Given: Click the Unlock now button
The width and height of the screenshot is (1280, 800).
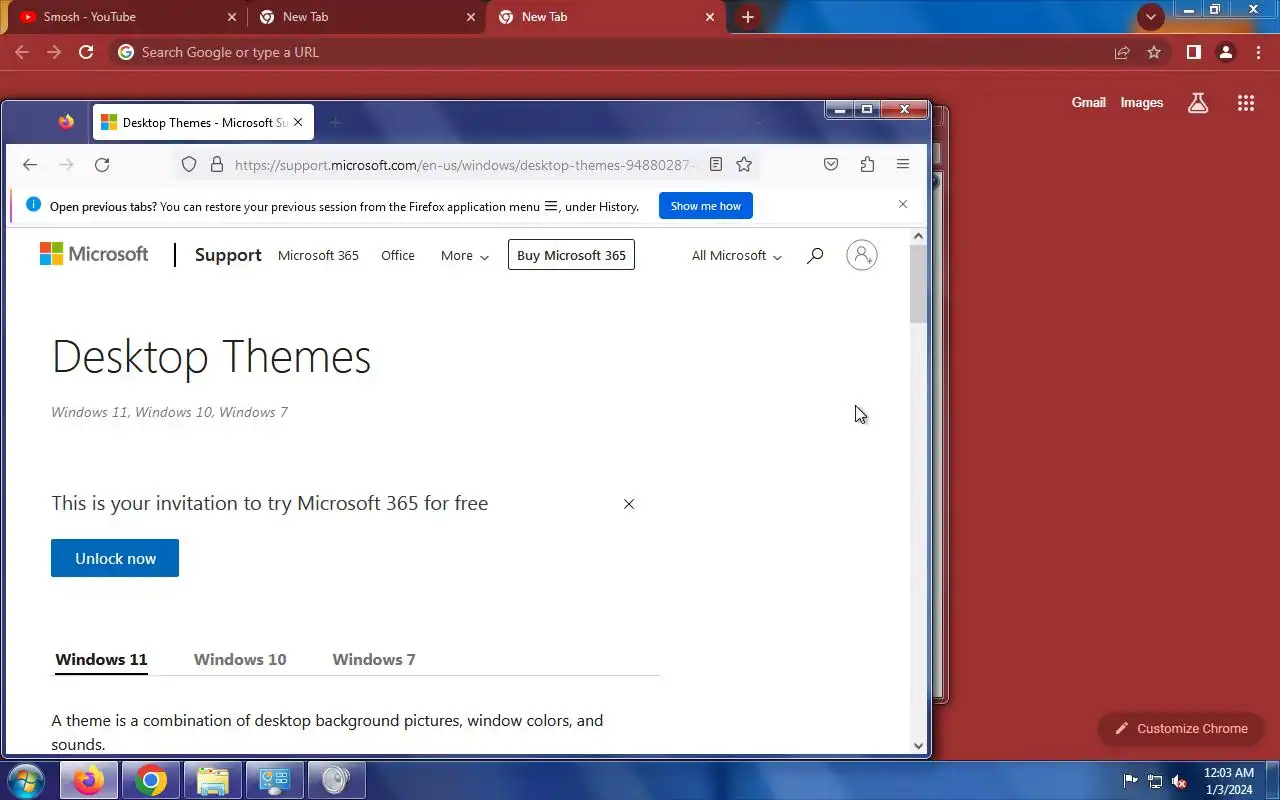Looking at the screenshot, I should [115, 558].
